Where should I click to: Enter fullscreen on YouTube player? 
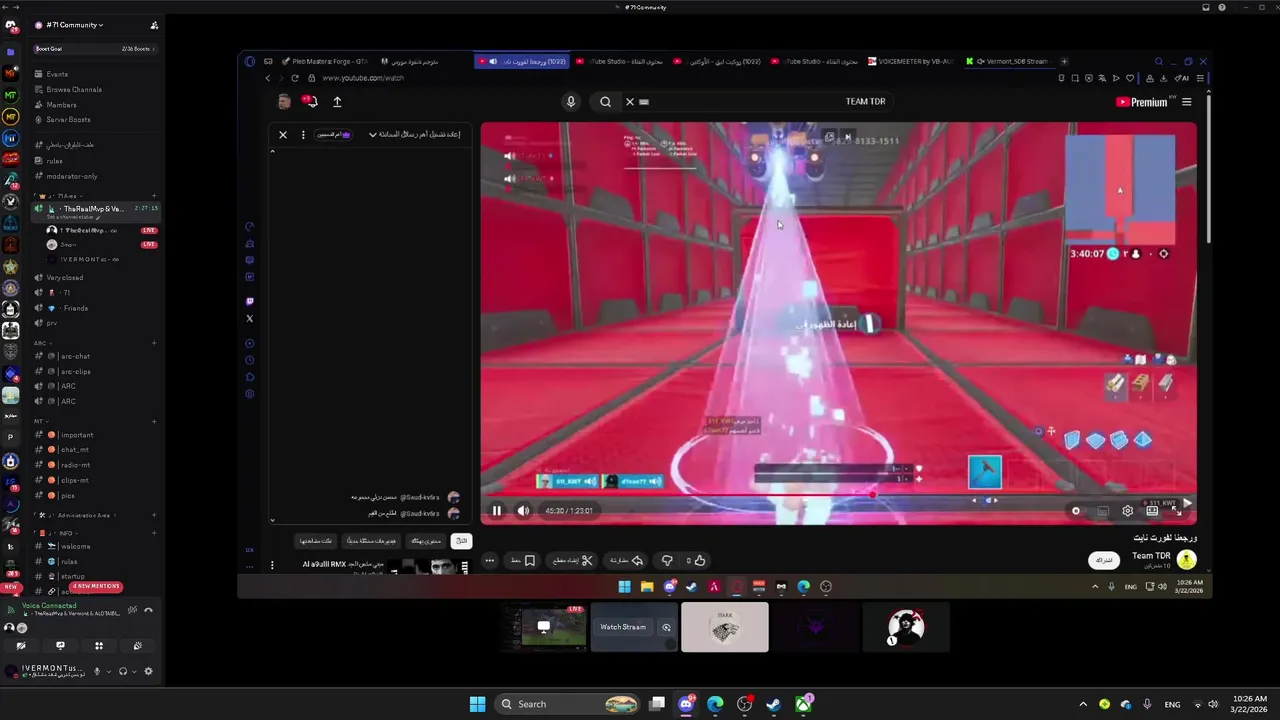point(1177,511)
